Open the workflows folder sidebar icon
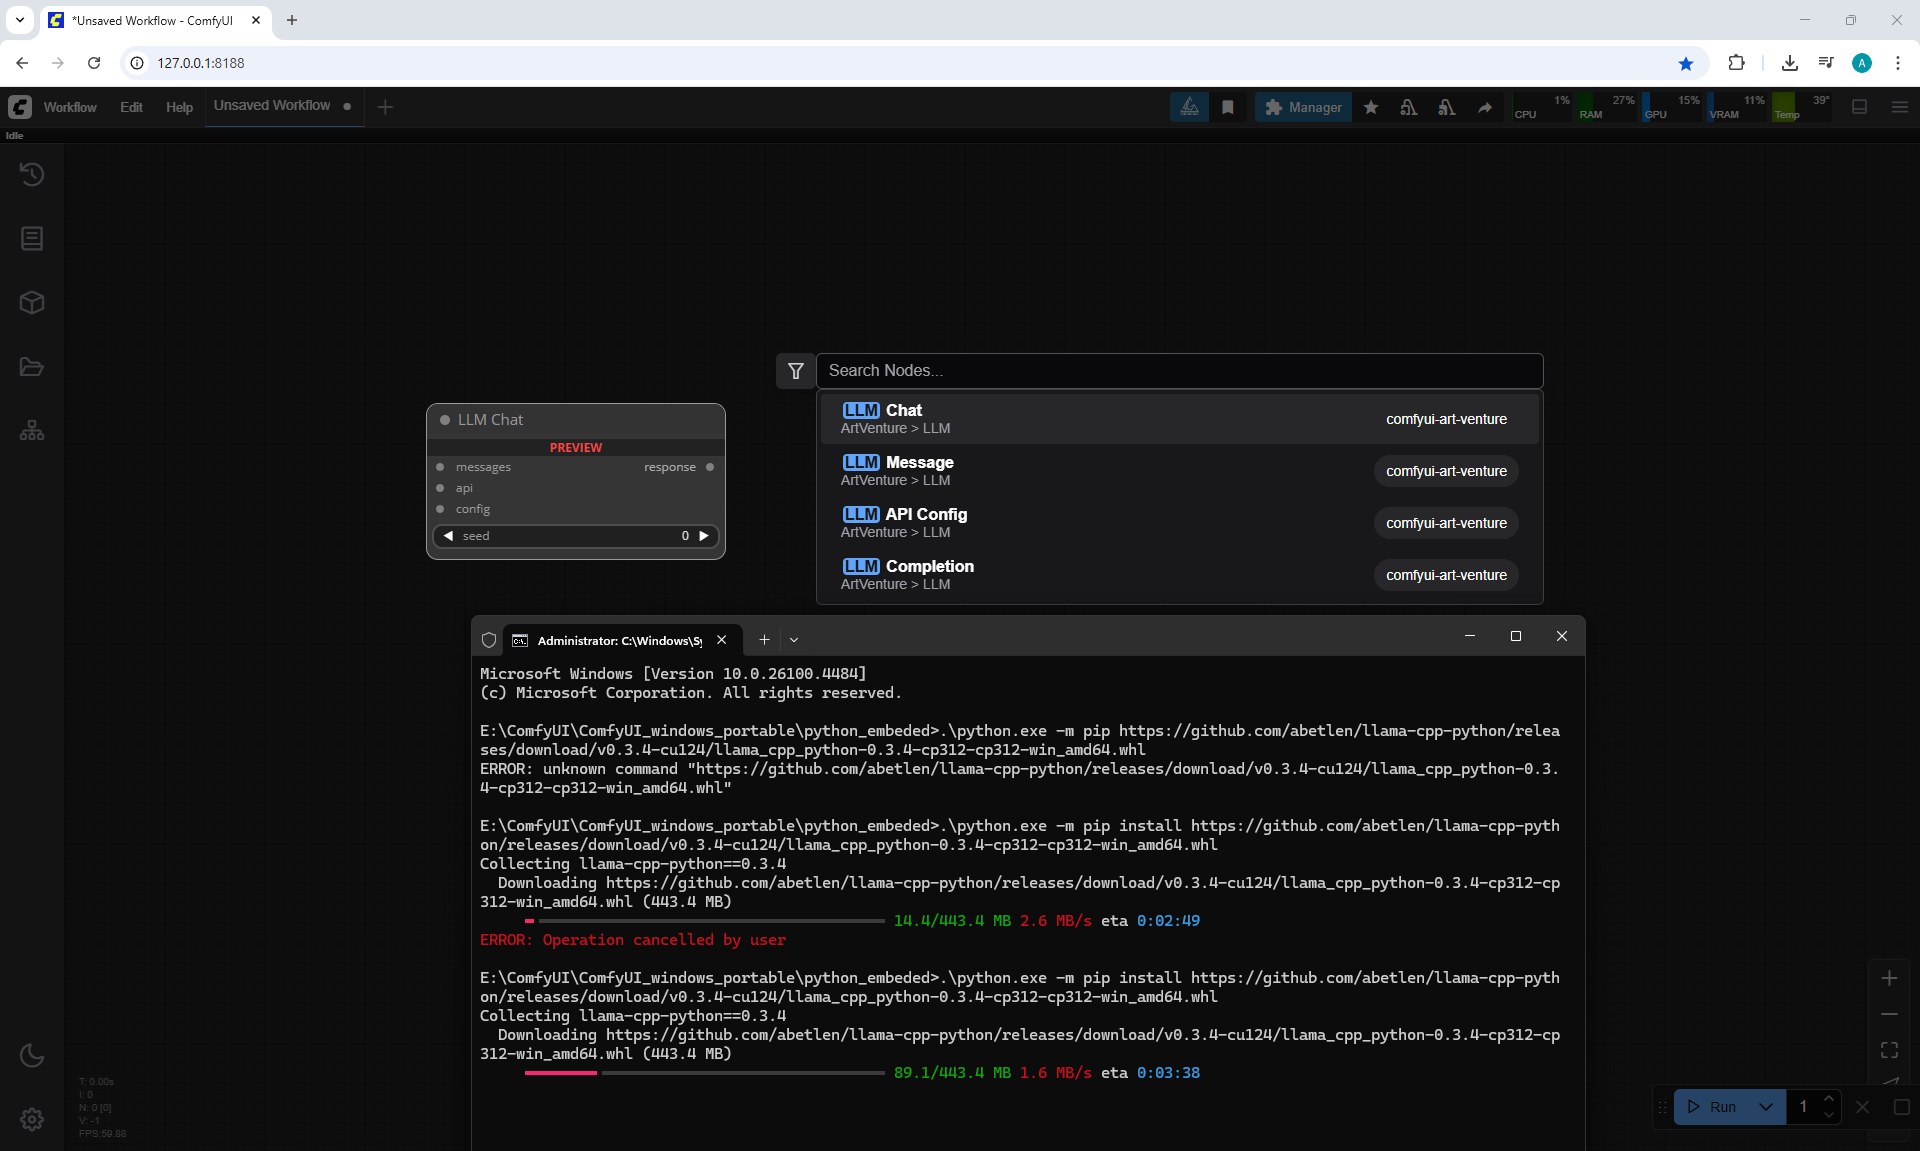 tap(32, 367)
